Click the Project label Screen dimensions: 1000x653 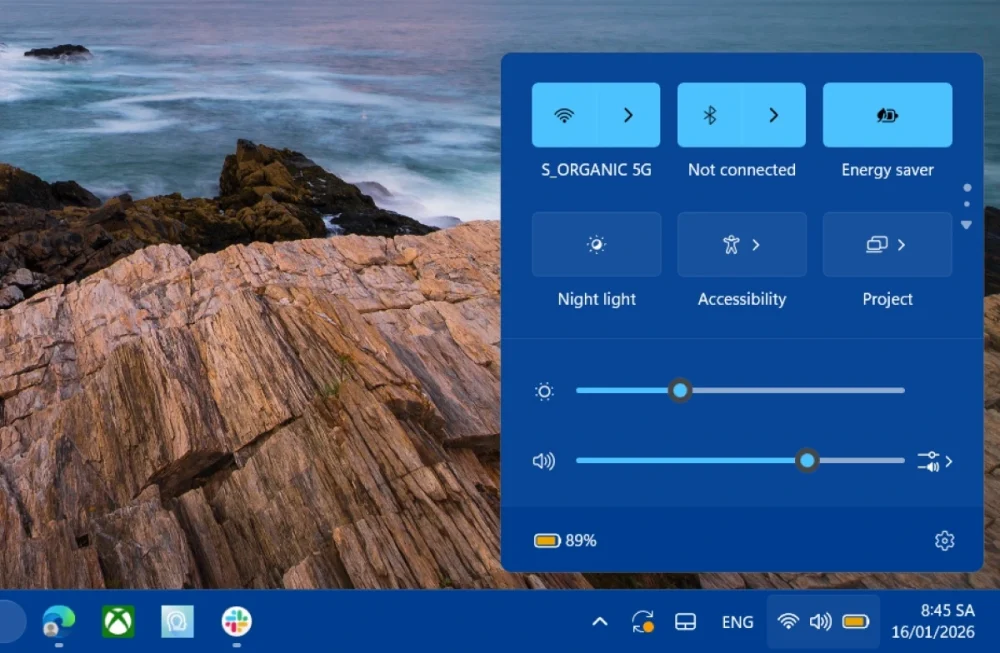(887, 299)
